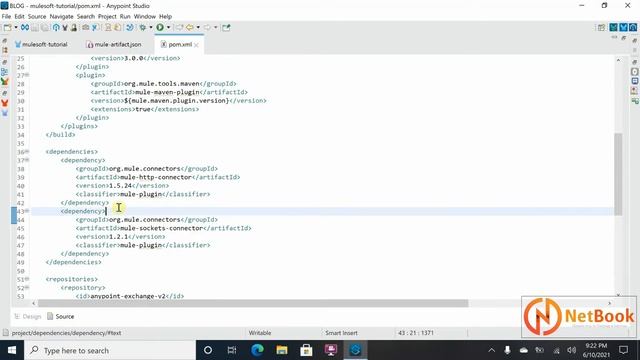640x360 pixels.
Task: Click the Save All icon in the toolbar
Action: (44, 27)
